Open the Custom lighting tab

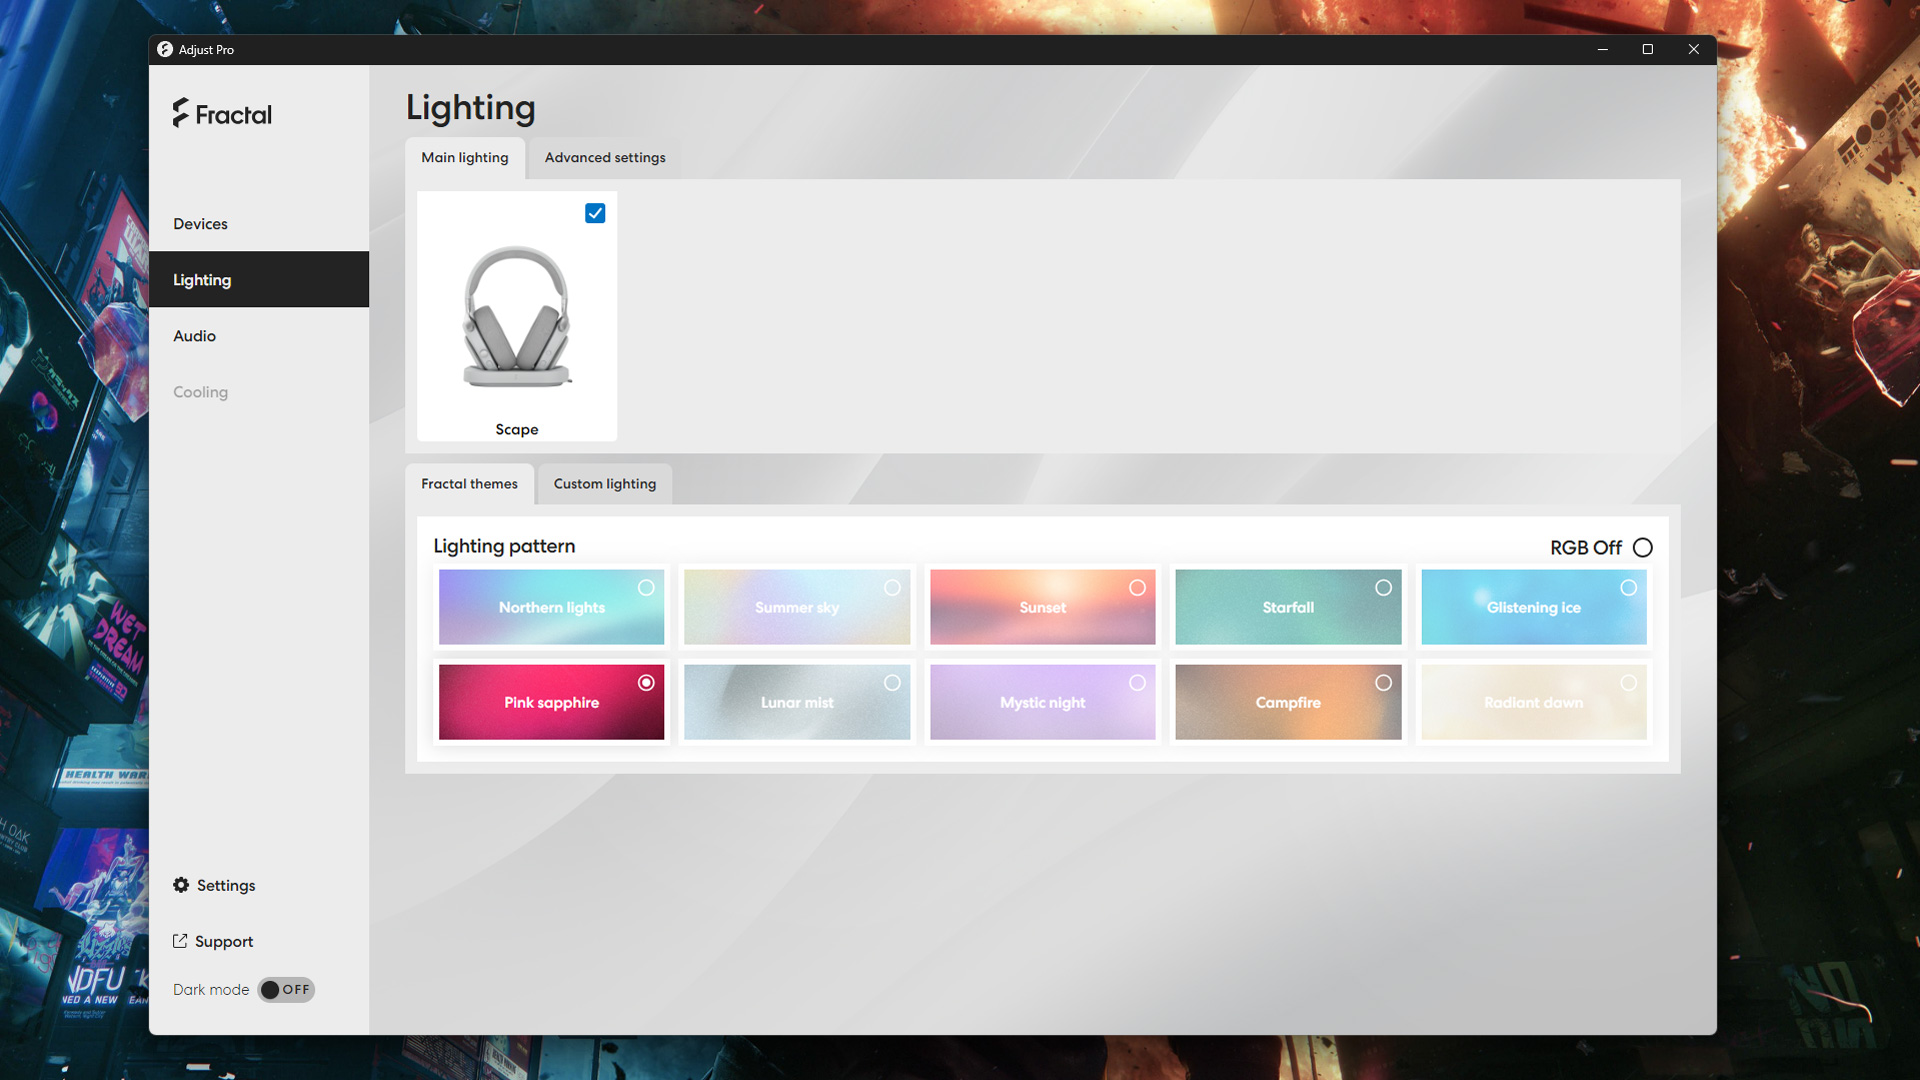click(x=604, y=484)
